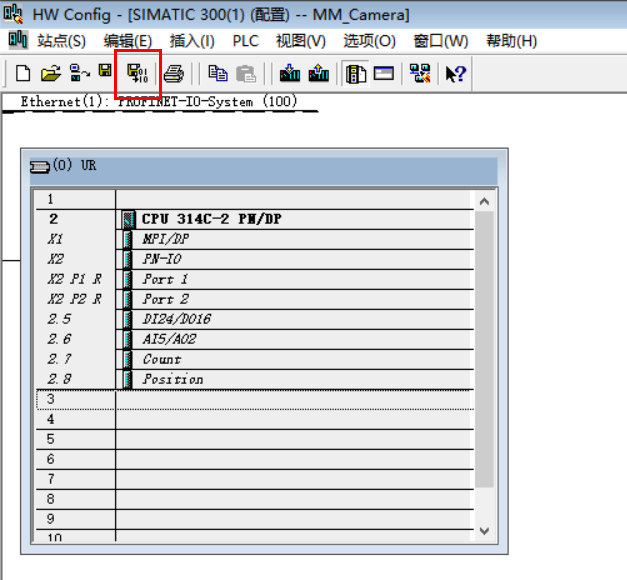
Task: Open the 视图(V) menu
Action: click(x=301, y=41)
